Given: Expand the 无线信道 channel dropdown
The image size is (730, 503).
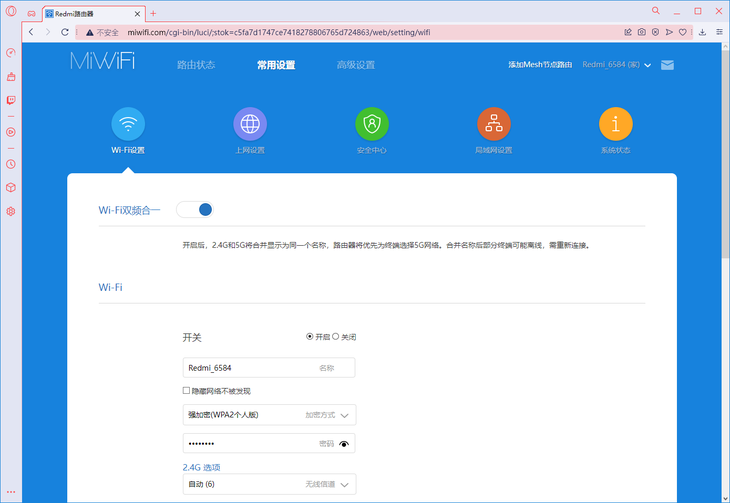Looking at the screenshot, I should [x=345, y=485].
